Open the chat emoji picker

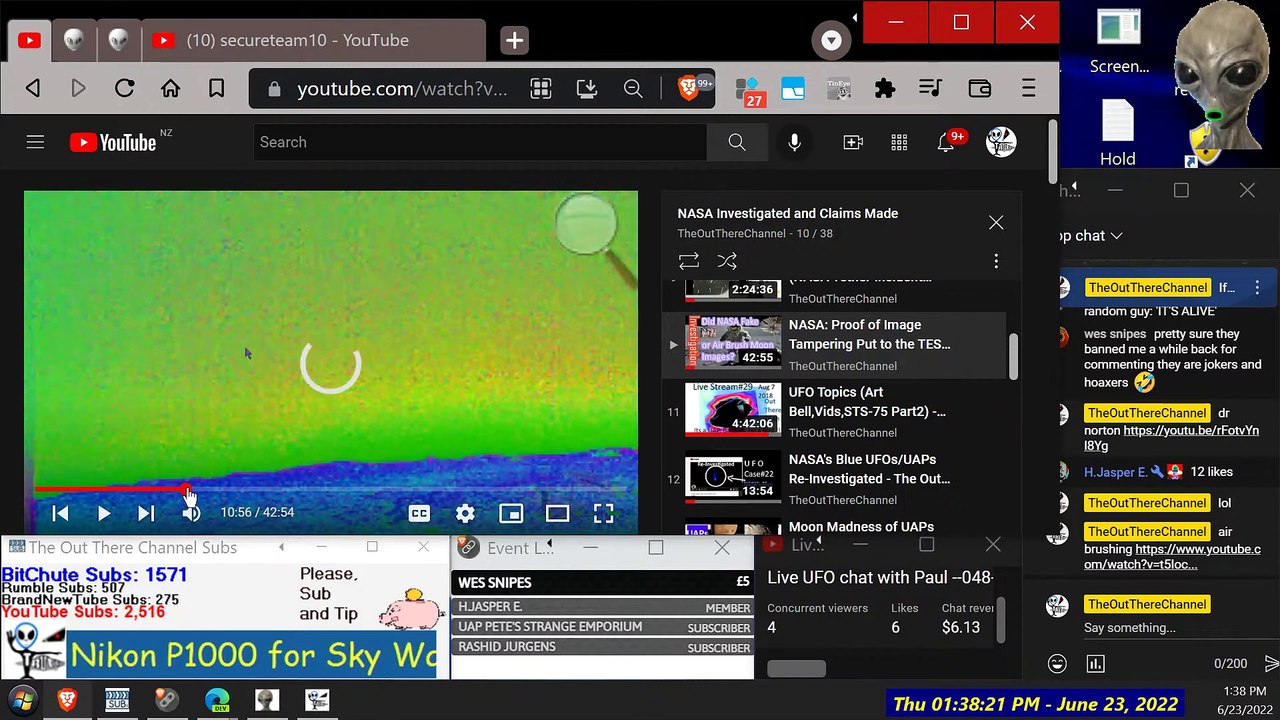(1057, 664)
